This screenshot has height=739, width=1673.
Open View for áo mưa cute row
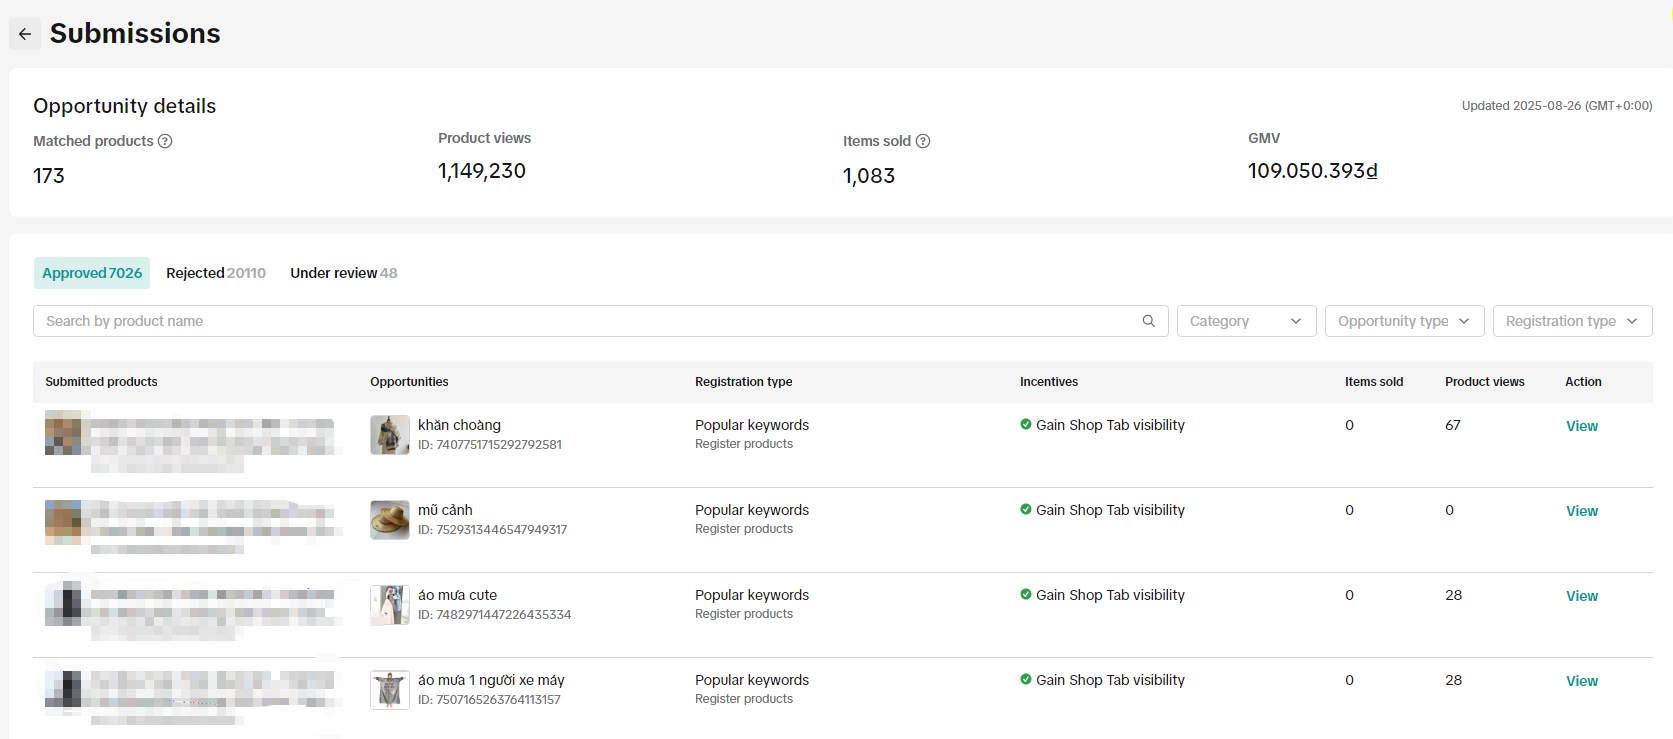(1581, 596)
